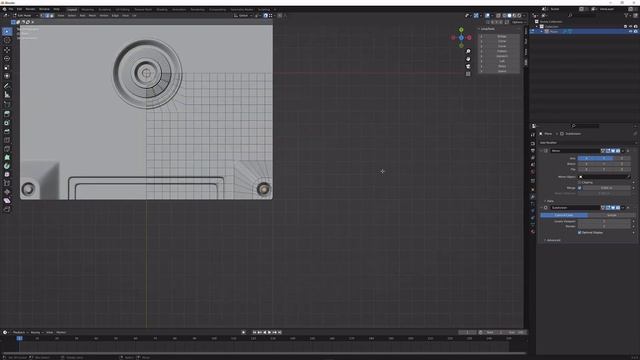Enable face select mode

click(52, 16)
